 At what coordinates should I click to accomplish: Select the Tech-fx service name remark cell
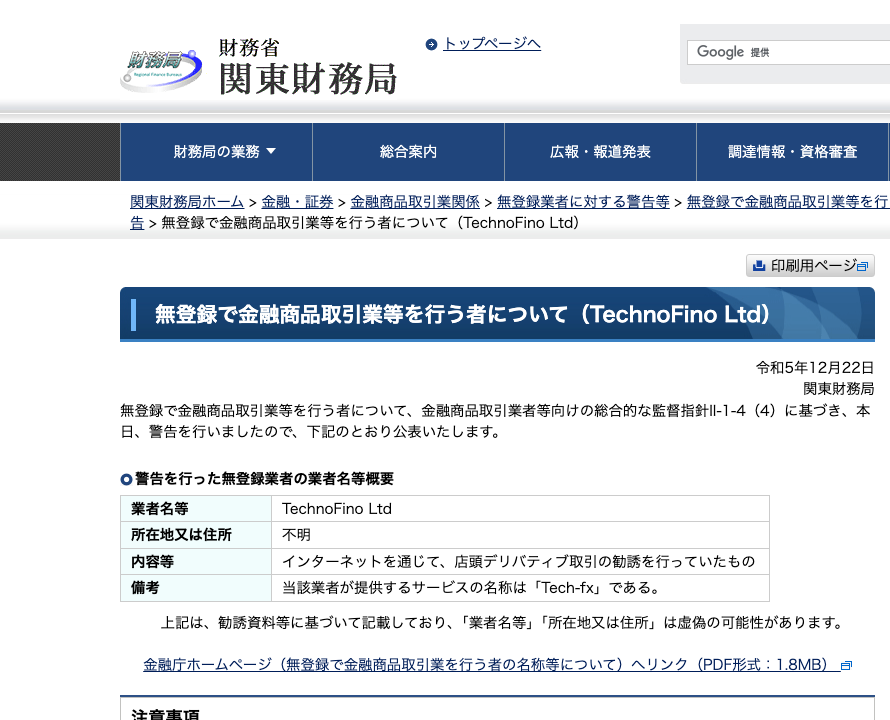point(520,588)
